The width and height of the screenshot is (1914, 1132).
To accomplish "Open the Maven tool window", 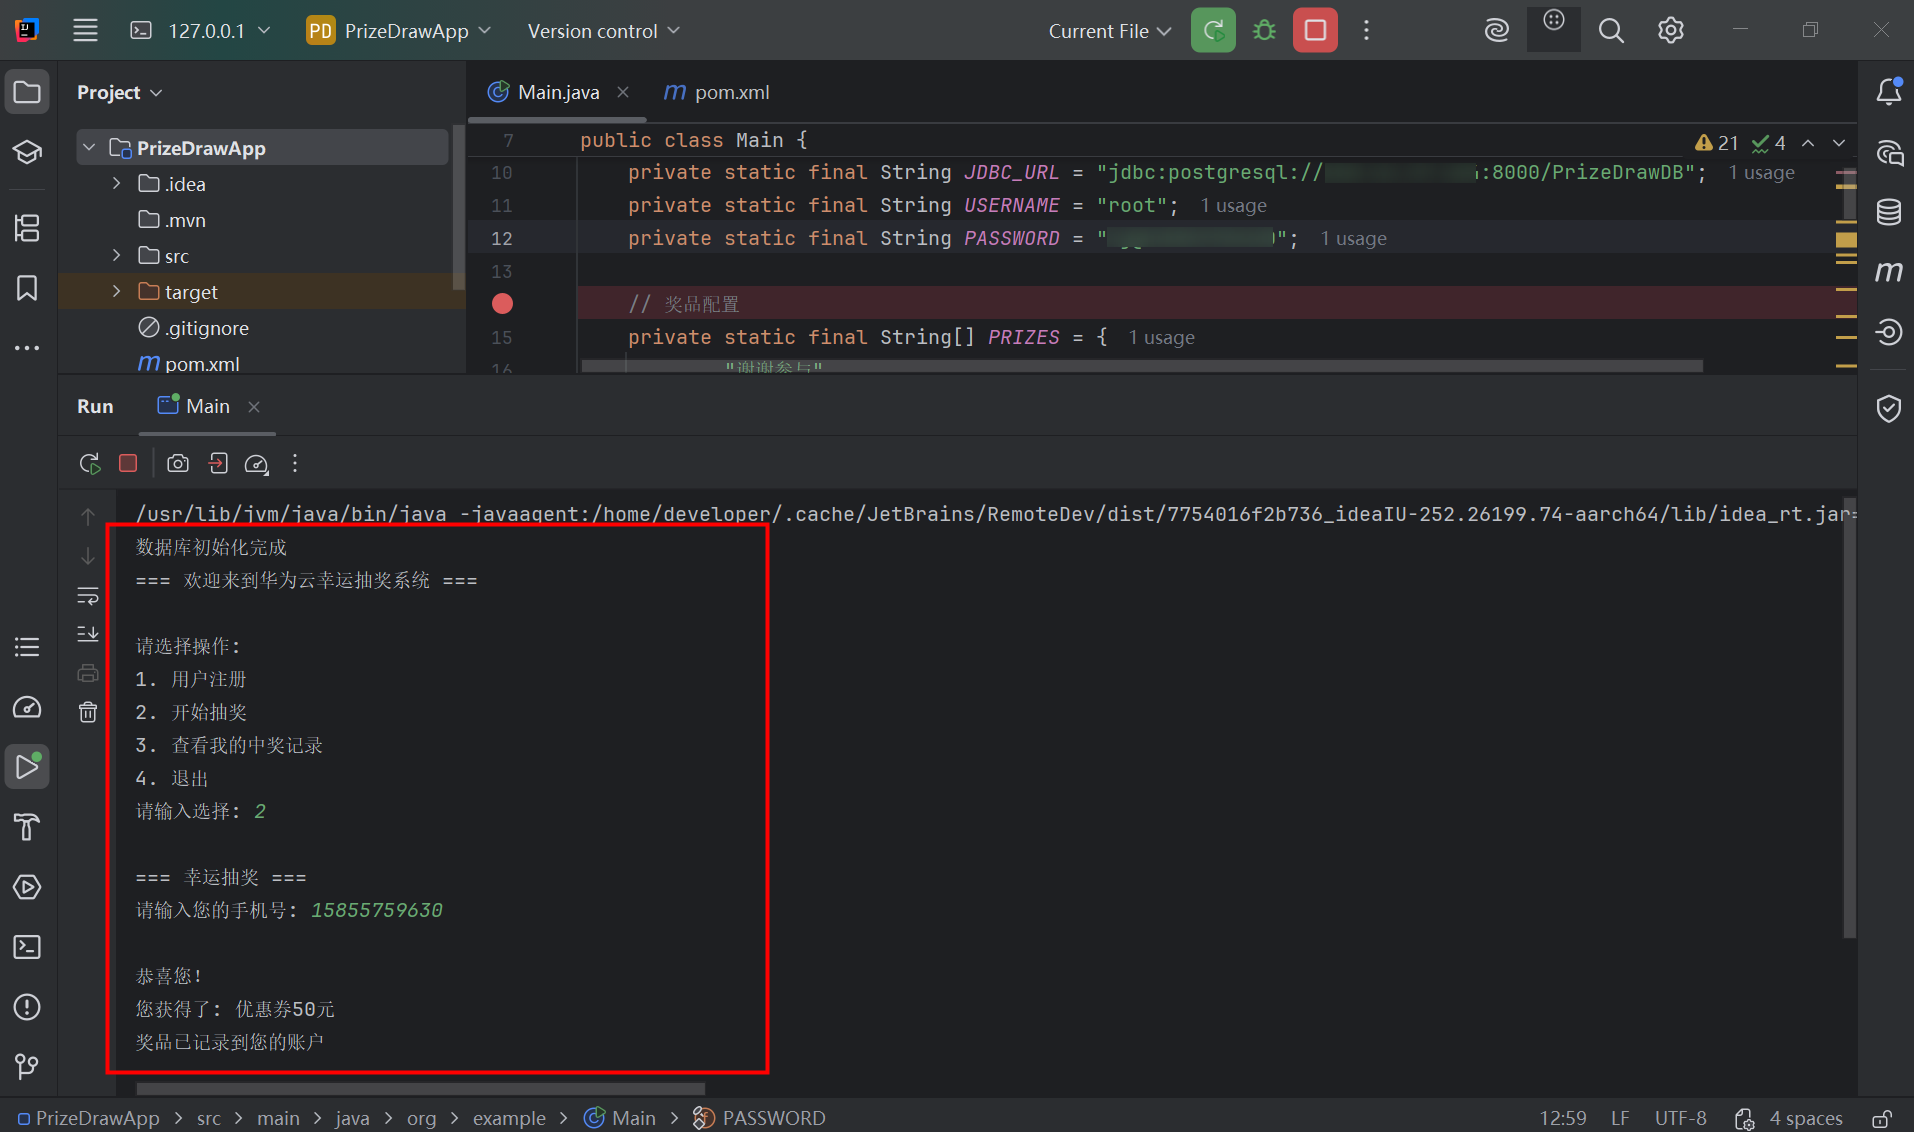I will click(1888, 272).
